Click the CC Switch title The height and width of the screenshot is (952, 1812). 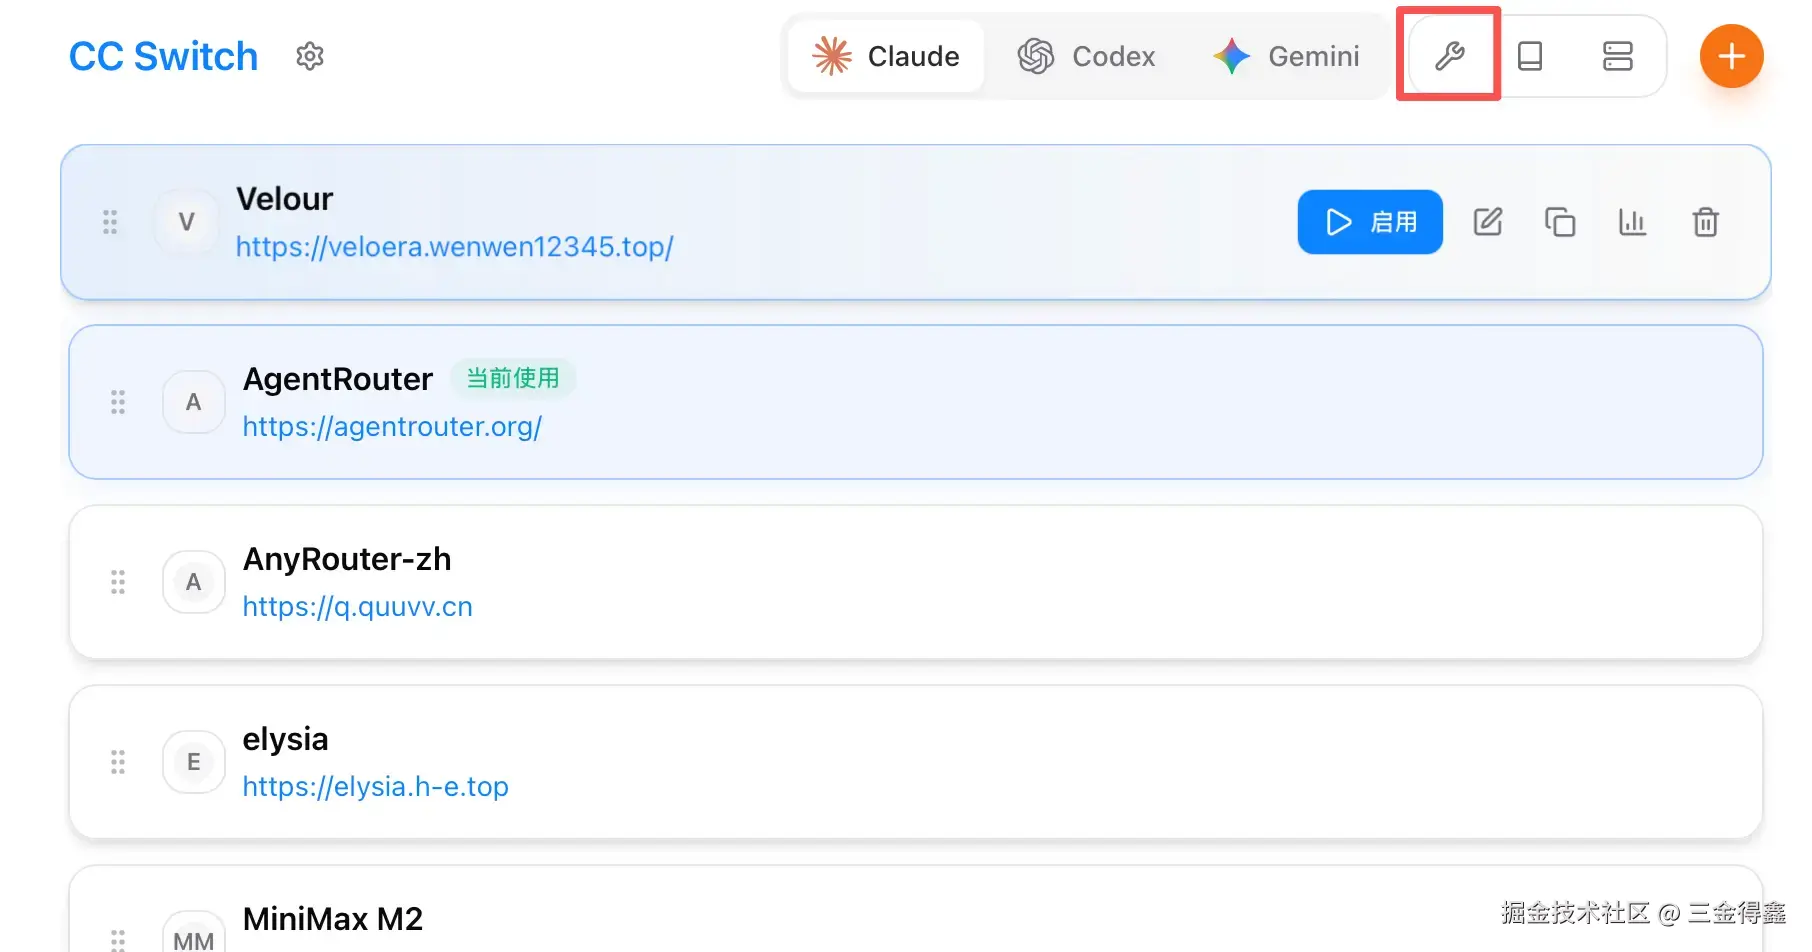(163, 56)
